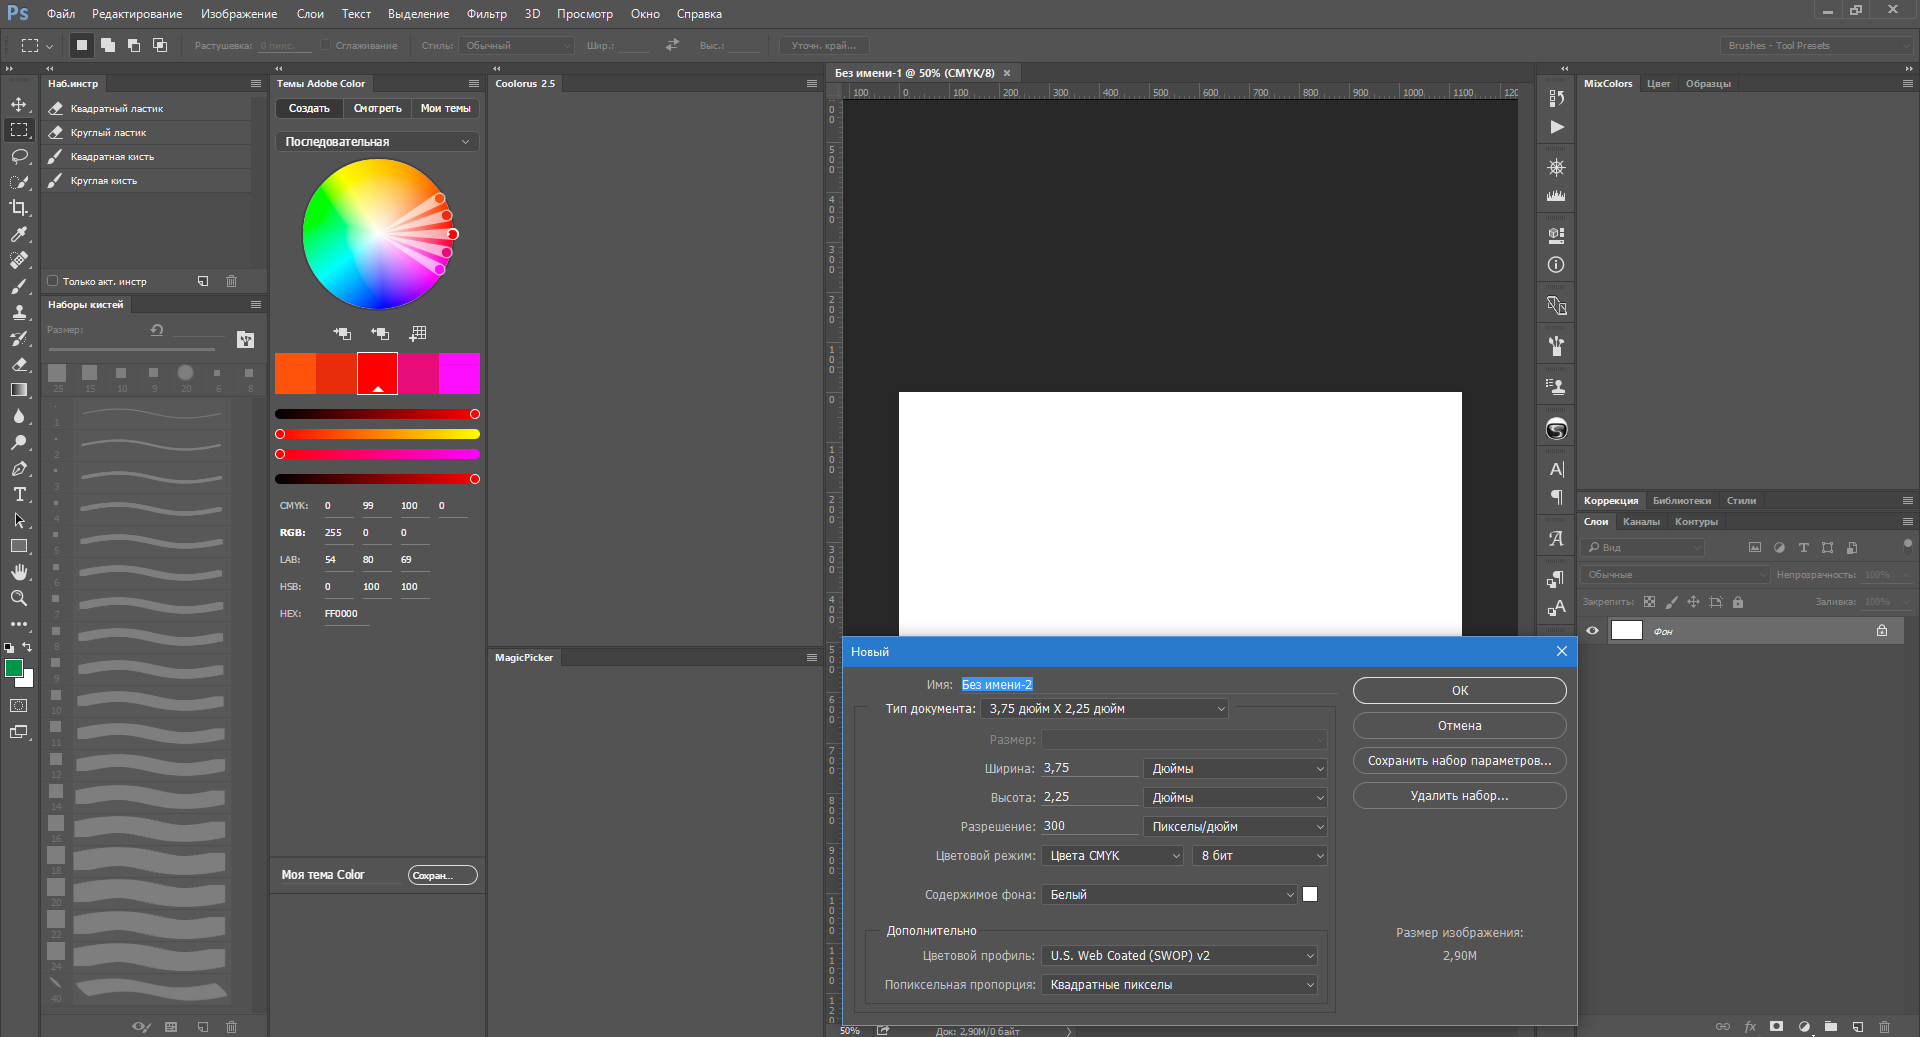This screenshot has height=1037, width=1920.
Task: Click the Имя document name field
Action: click(1147, 685)
